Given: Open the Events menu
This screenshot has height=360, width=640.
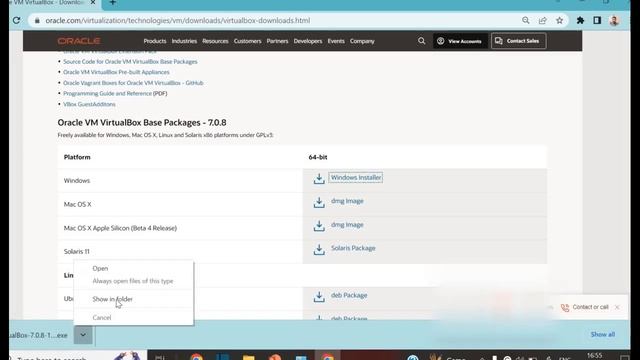Looking at the screenshot, I should coord(336,41).
